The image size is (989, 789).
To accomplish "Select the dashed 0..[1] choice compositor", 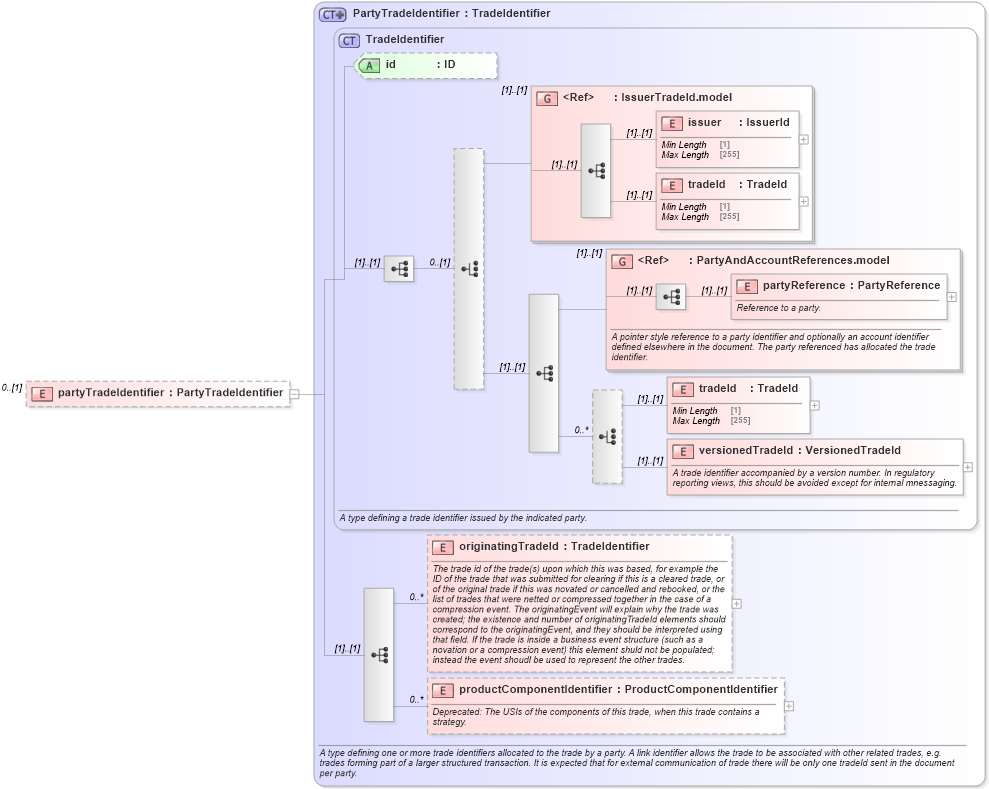I will [469, 269].
